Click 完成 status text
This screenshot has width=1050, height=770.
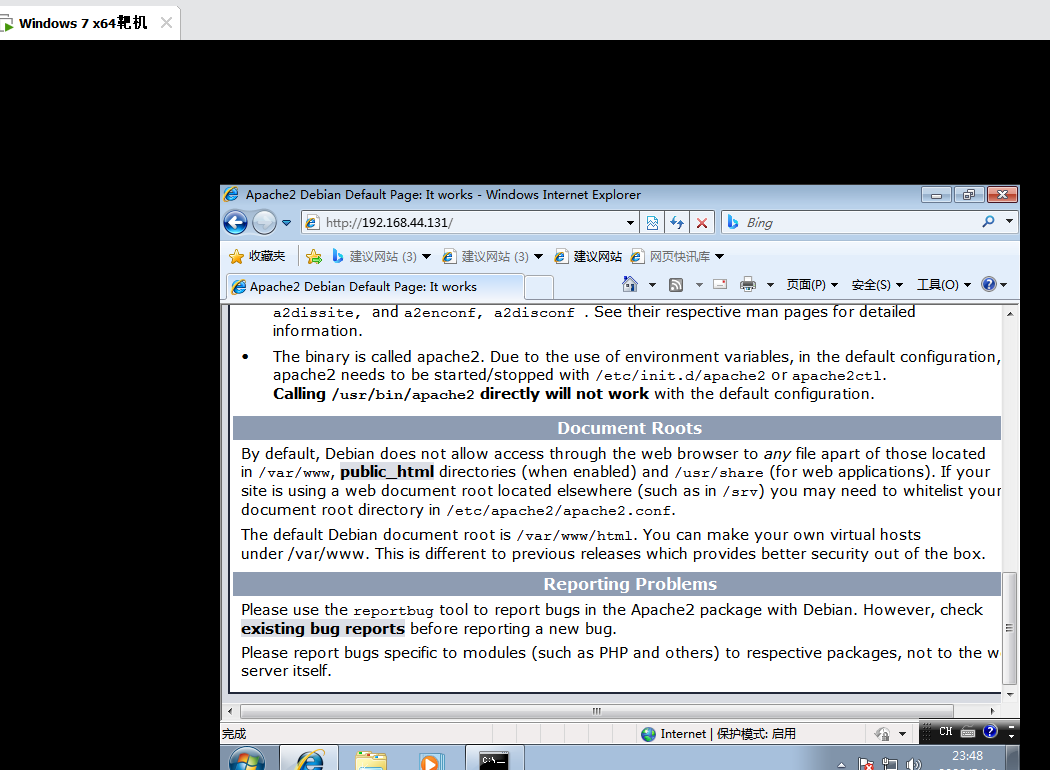tap(234, 734)
